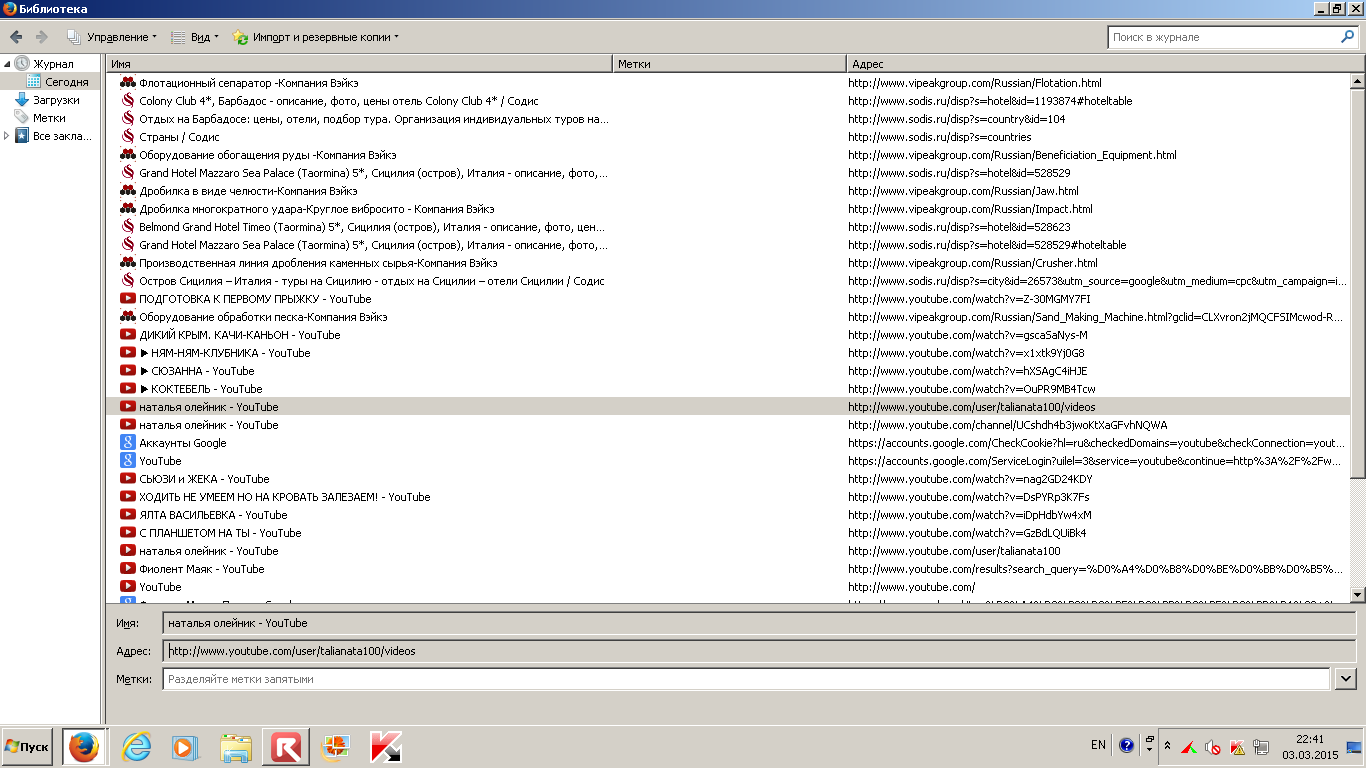Click the search magnifier icon

[x=1348, y=37]
